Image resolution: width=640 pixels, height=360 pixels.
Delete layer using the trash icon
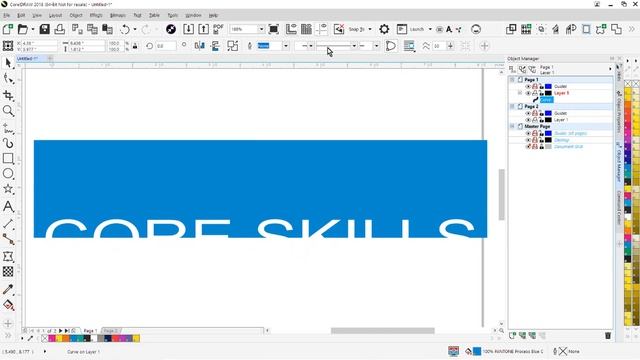point(608,336)
